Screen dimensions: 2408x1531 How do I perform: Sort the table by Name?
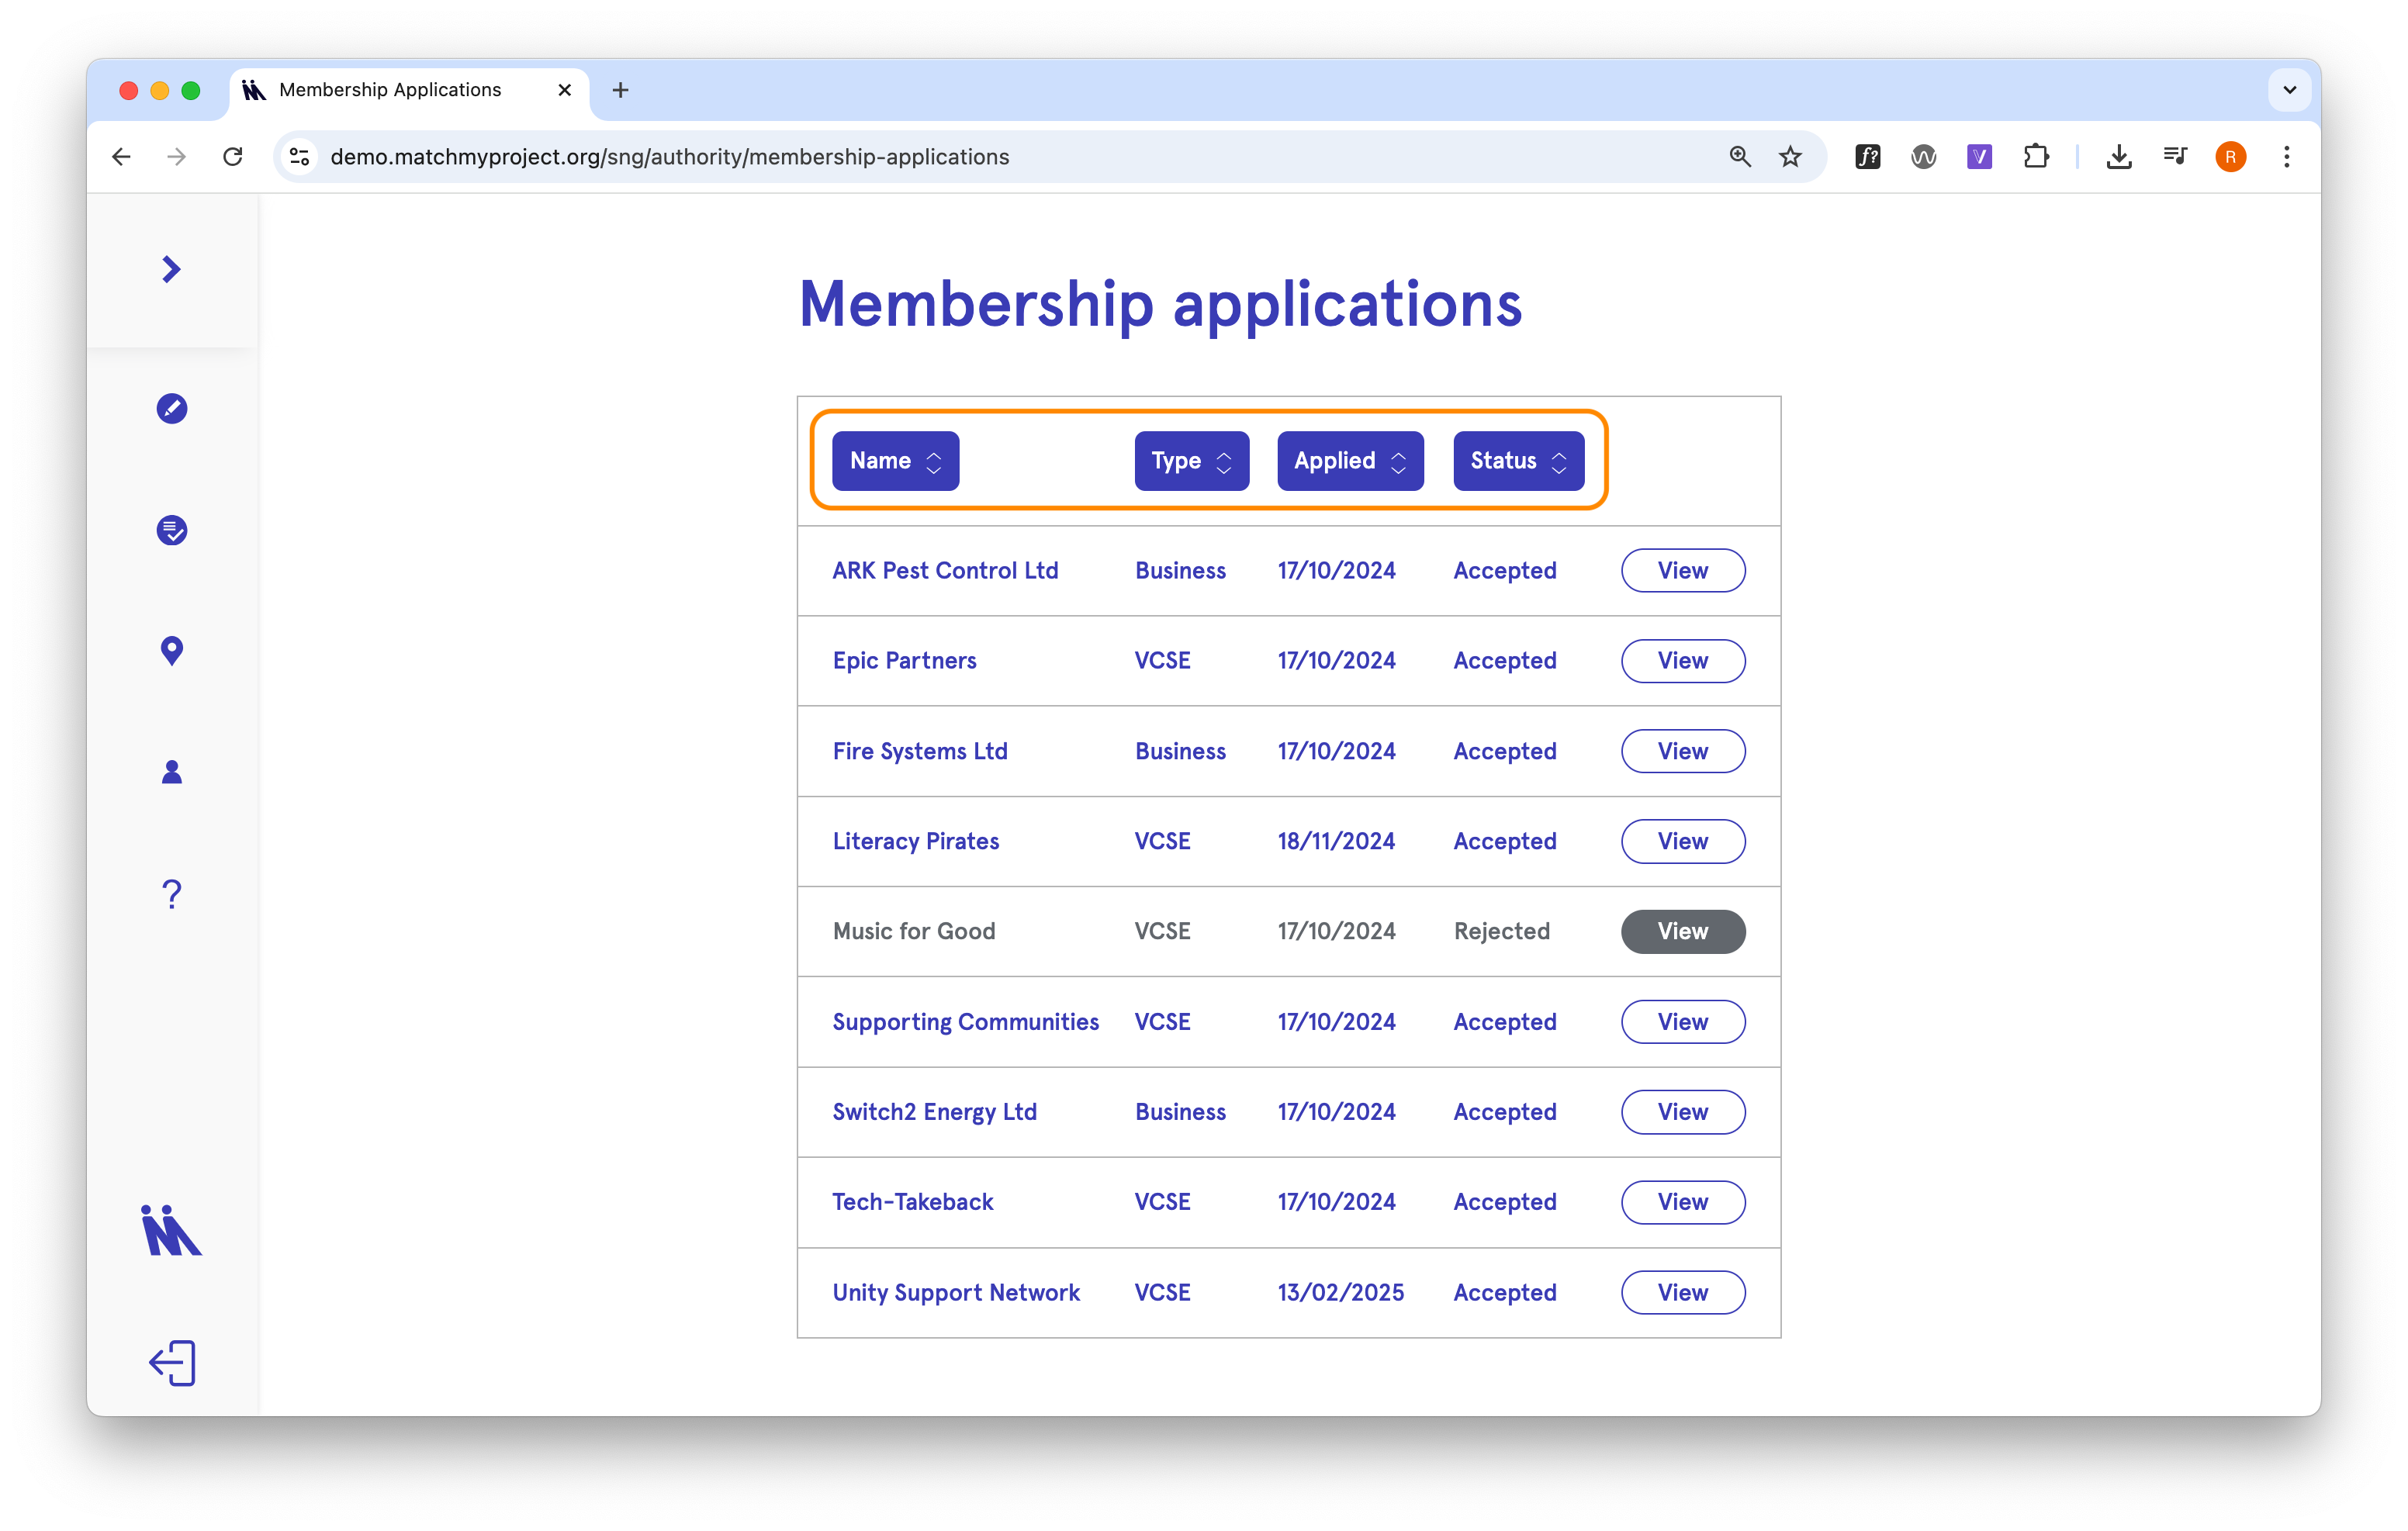coord(895,461)
